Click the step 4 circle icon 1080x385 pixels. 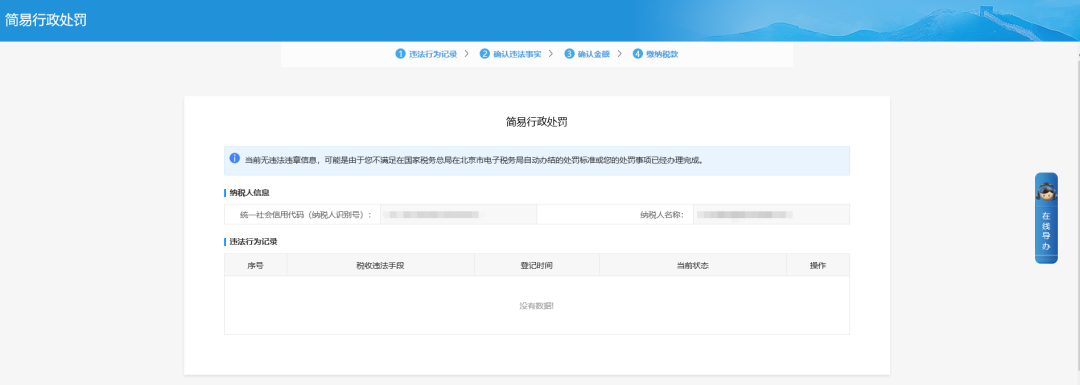point(637,54)
